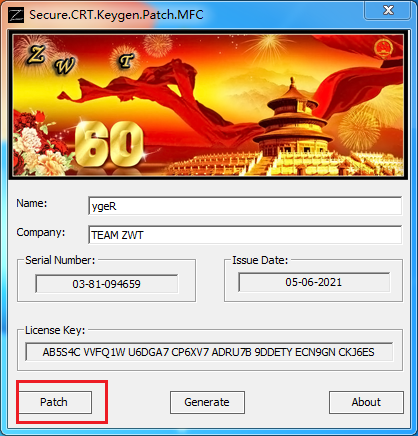Screen dimensions: 418x436
Task: Select the Serial Number field
Action: pos(107,284)
